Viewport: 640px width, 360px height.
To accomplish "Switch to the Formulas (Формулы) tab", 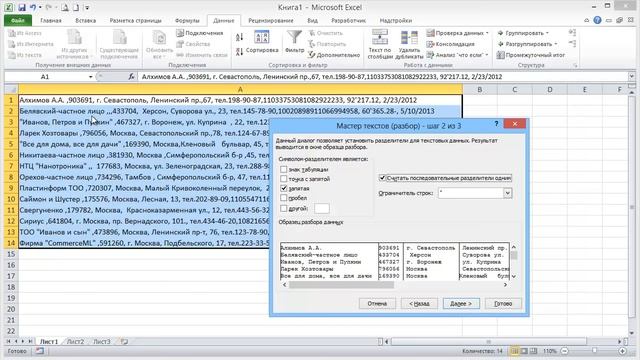I will point(187,20).
